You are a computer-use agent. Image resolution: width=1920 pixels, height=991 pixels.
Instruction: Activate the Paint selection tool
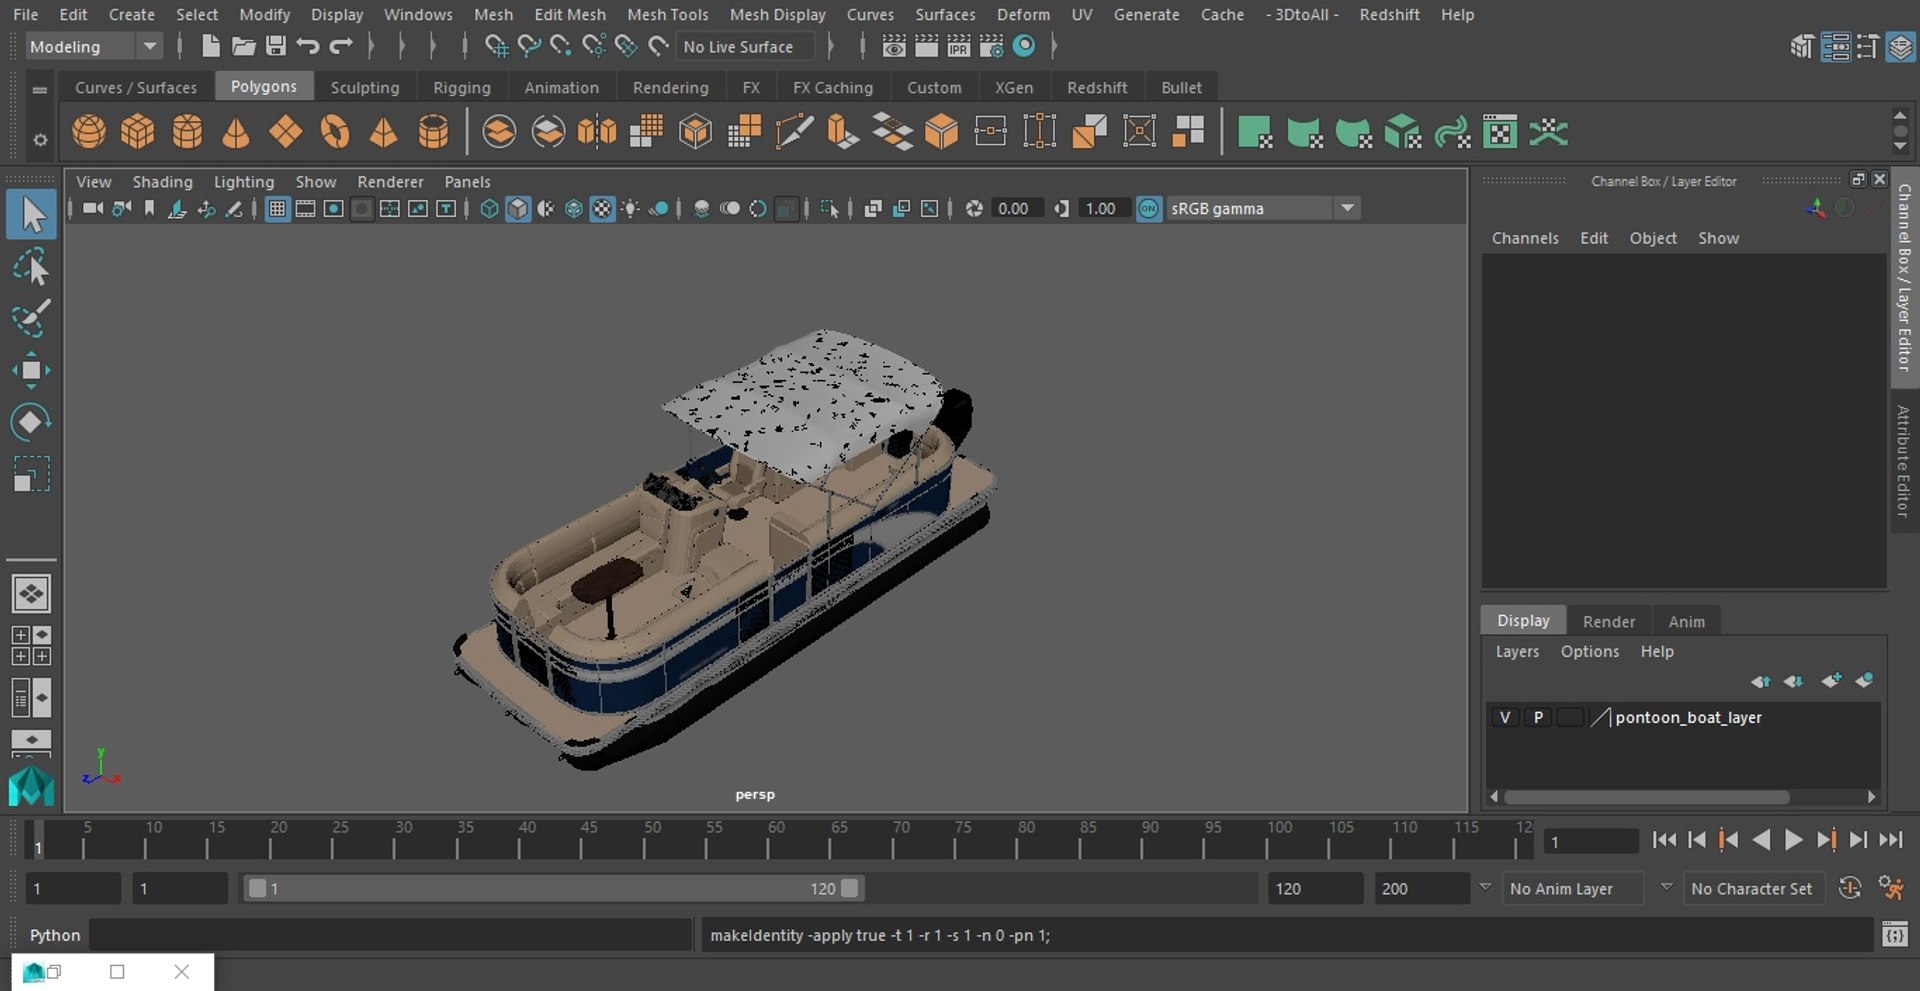[31, 318]
